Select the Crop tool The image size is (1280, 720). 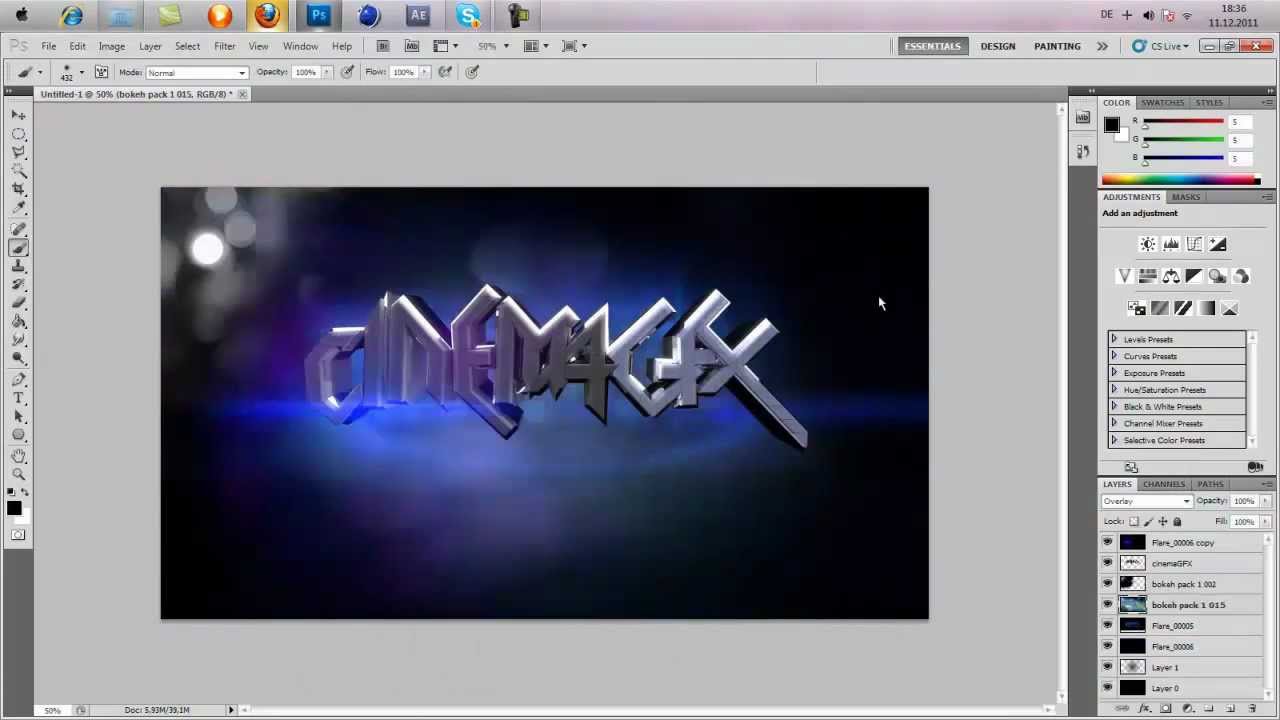(19, 190)
